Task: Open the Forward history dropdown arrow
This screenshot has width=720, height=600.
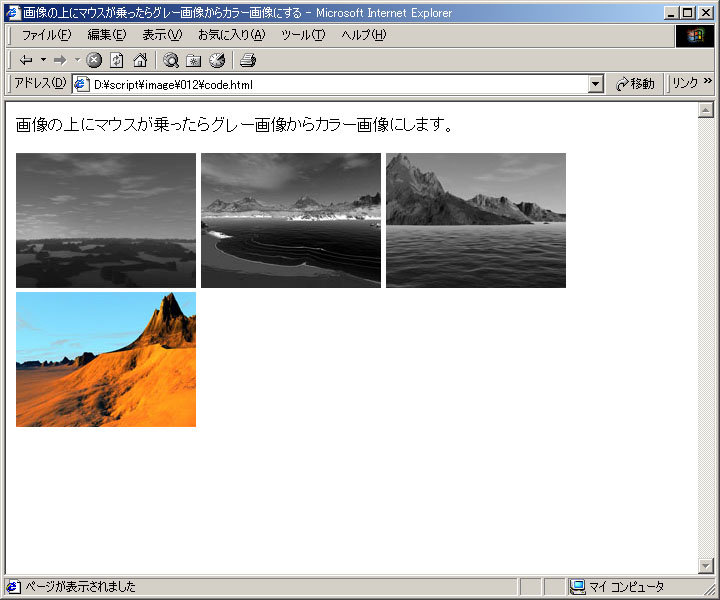Action: click(x=77, y=60)
